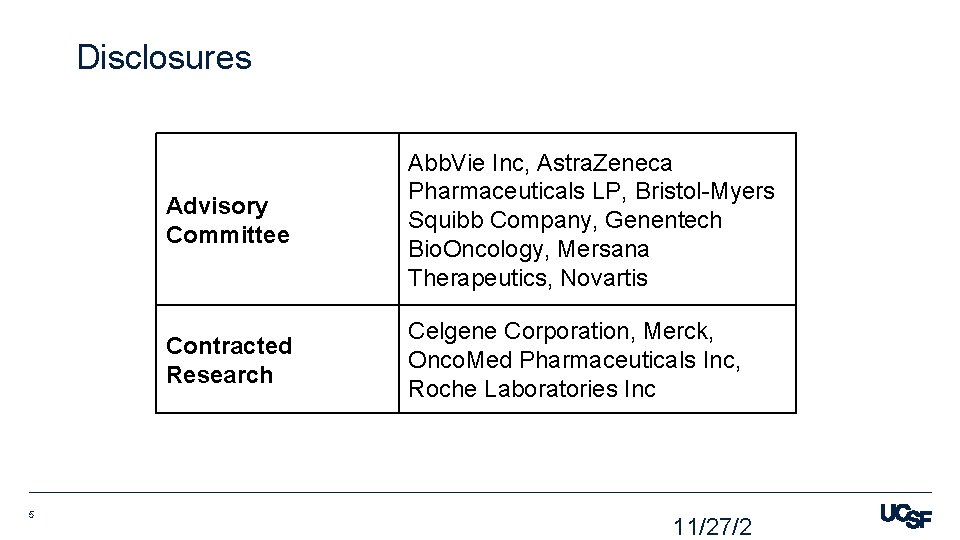This screenshot has width=960, height=540.
Task: Click the 11/27/2 date footer
Action: [x=712, y=527]
